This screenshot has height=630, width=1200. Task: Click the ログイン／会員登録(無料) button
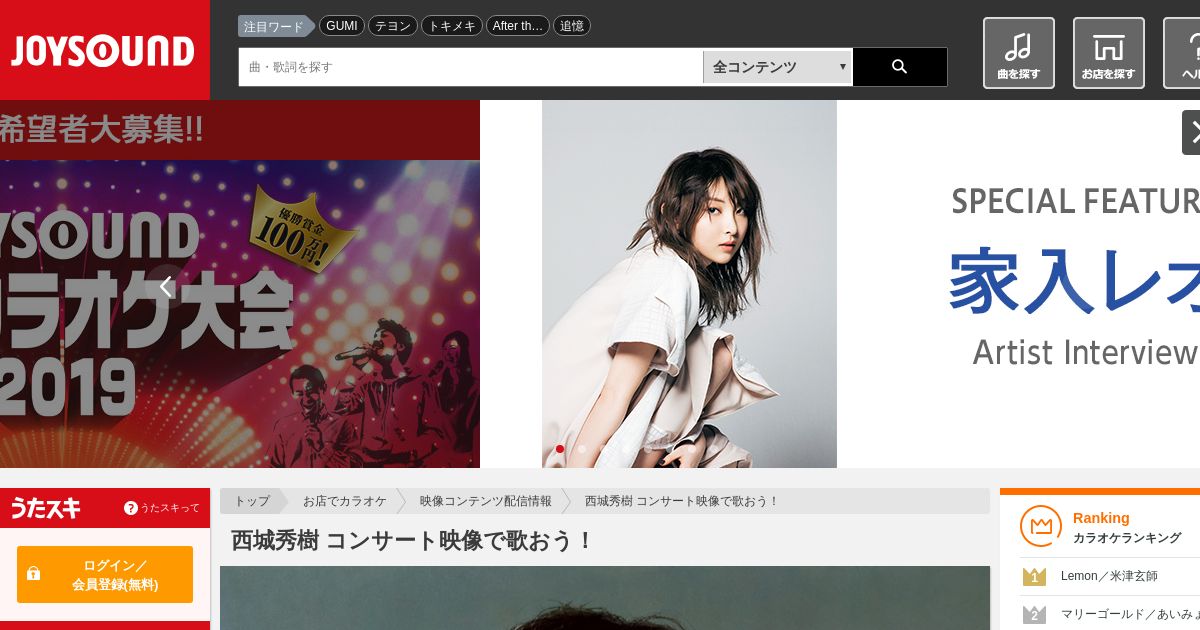tap(105, 574)
